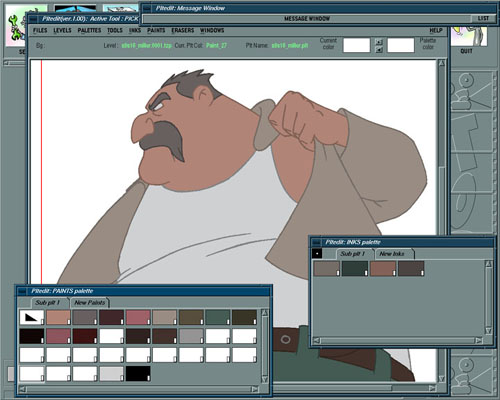Pick the dark olive swatch ending the top paint row
The width and height of the screenshot is (500, 400).
click(244, 317)
